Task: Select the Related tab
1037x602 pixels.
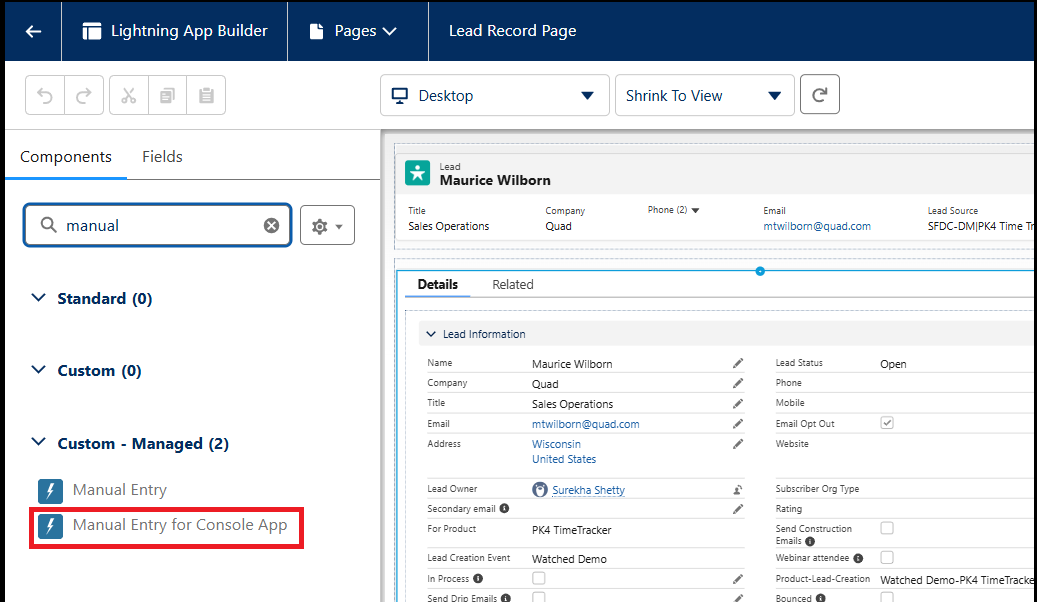Action: pyautogui.click(x=513, y=284)
